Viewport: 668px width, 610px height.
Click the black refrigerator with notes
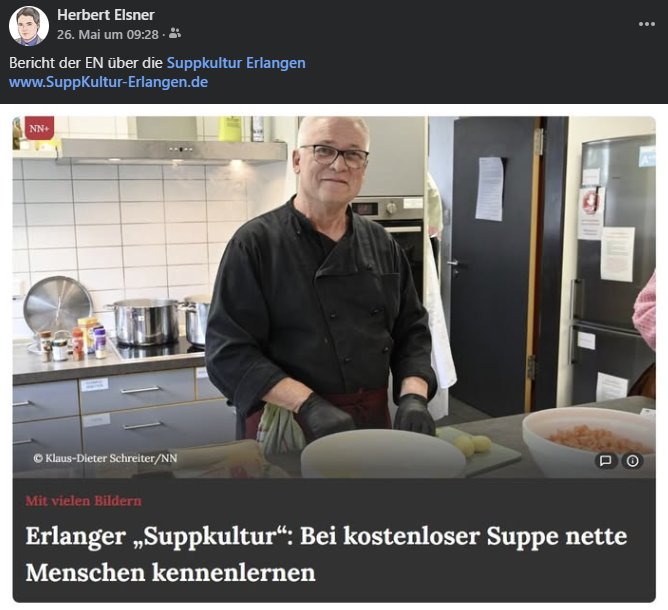(611, 268)
